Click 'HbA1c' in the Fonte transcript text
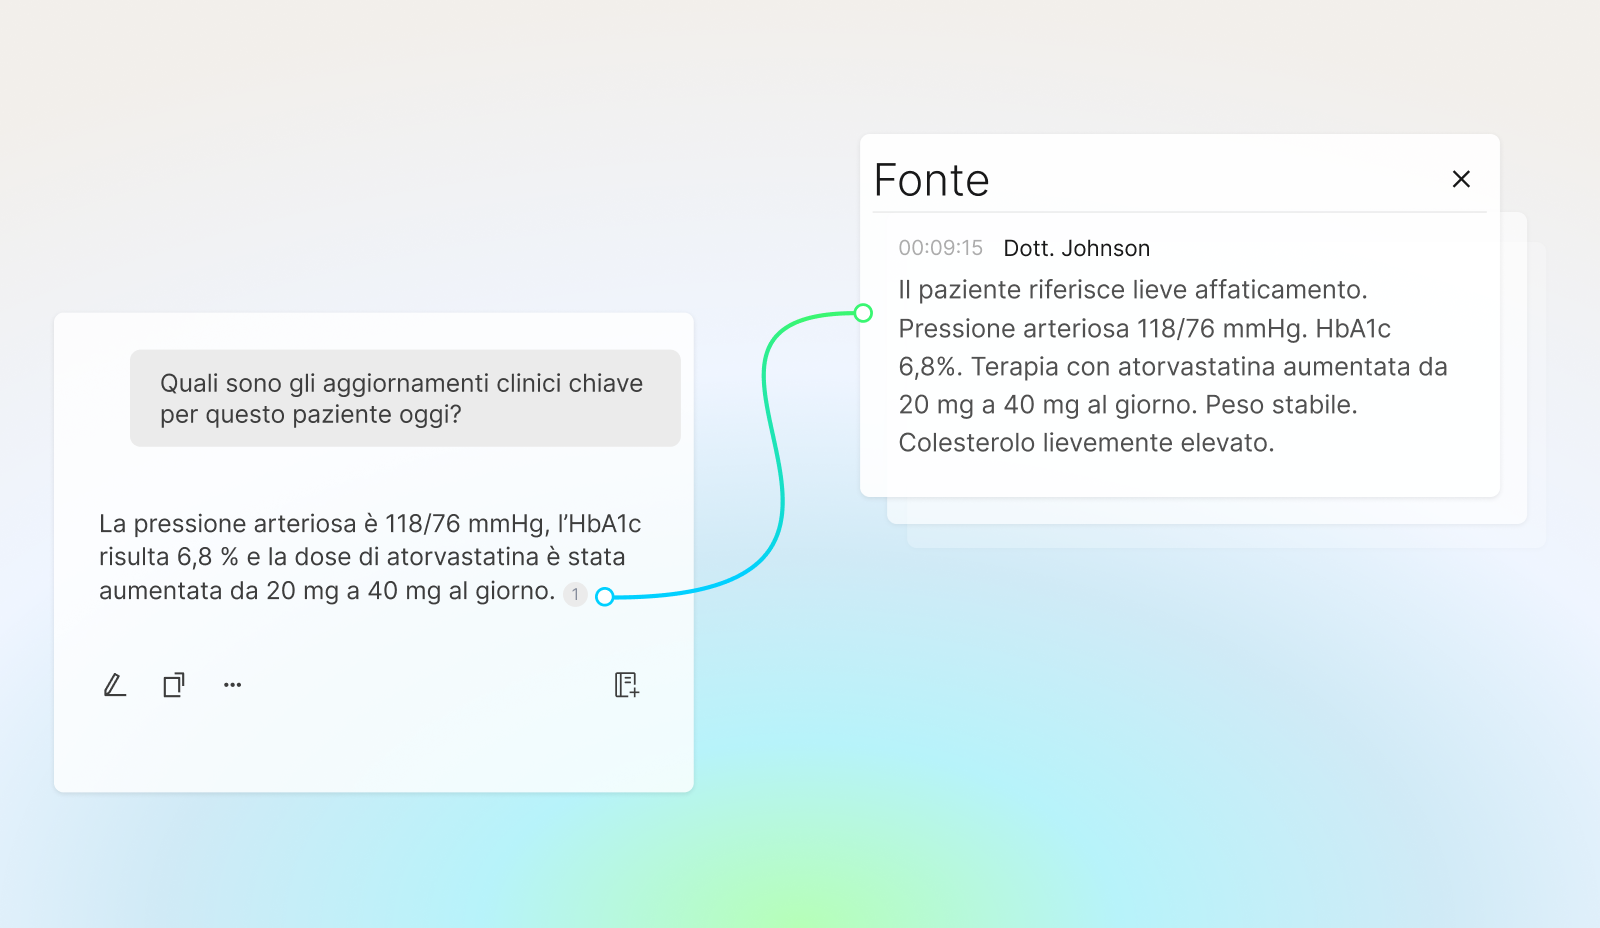The width and height of the screenshot is (1600, 928). point(1353,329)
